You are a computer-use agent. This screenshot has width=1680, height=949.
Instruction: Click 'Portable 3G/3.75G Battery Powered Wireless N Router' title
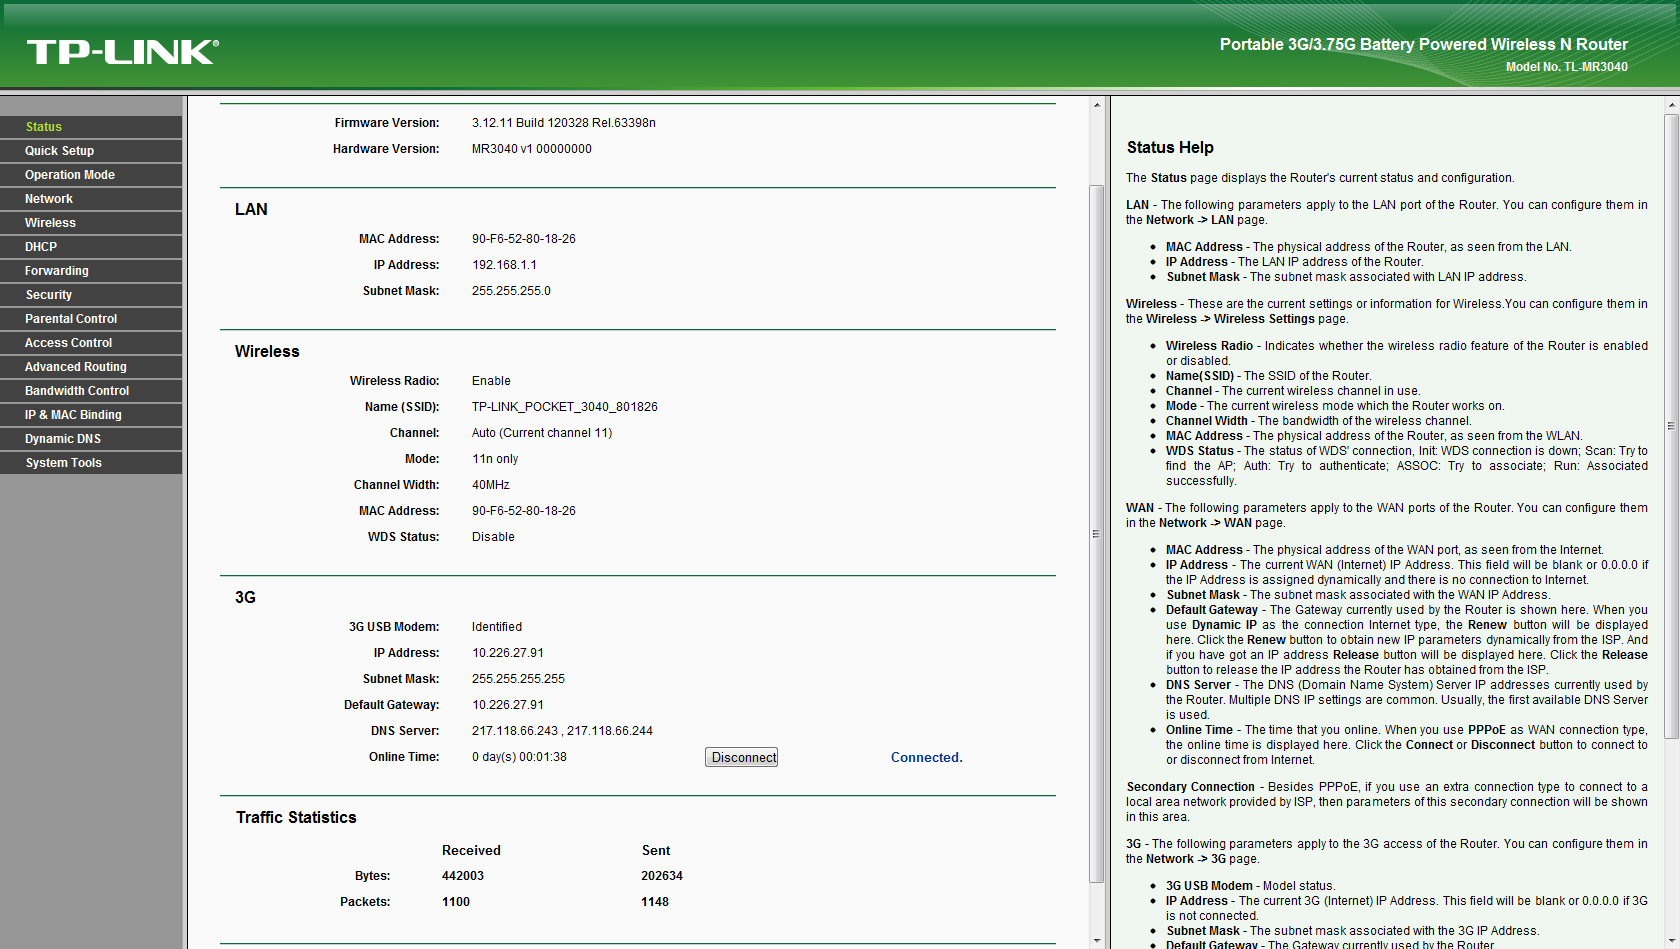[x=1424, y=44]
